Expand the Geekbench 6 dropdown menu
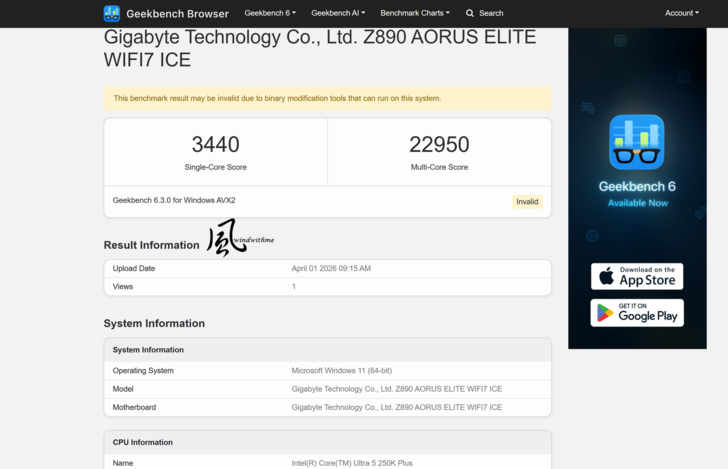Viewport: 728px width, 469px height. [270, 13]
